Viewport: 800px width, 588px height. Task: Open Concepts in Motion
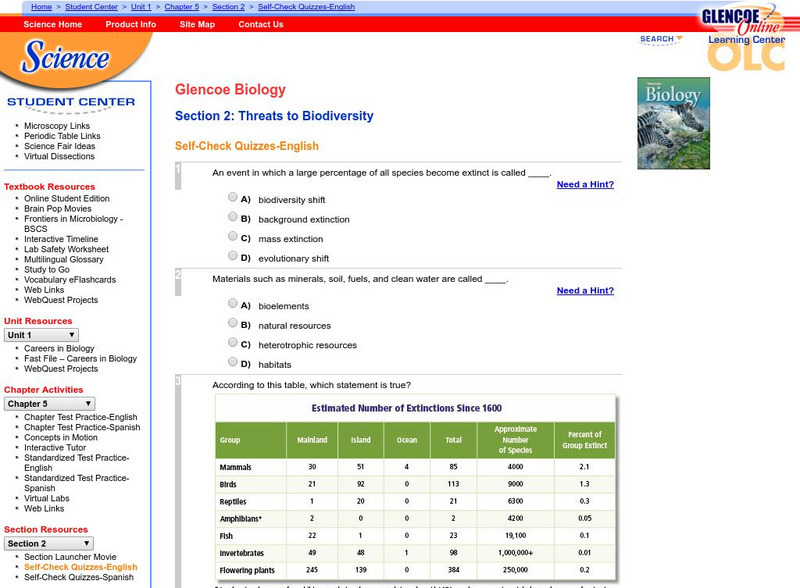coord(61,437)
